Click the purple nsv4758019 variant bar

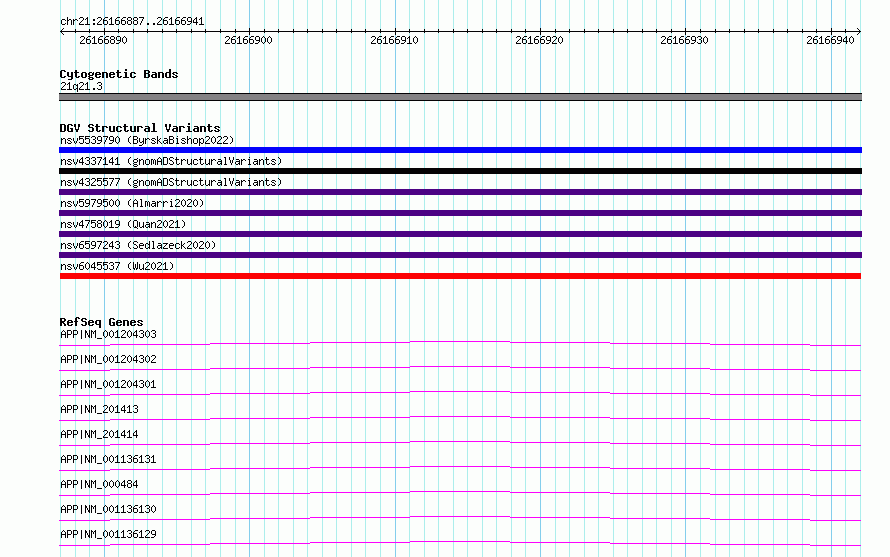(x=460, y=234)
